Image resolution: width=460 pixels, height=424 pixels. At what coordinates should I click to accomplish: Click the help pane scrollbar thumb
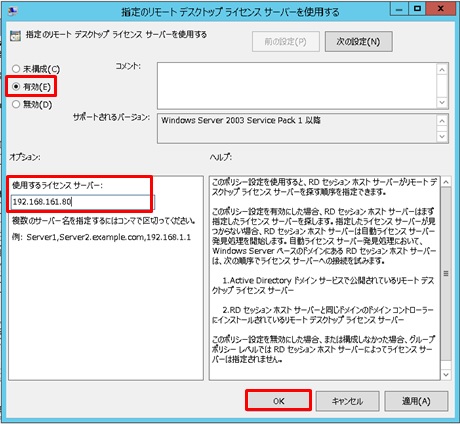coord(446,274)
